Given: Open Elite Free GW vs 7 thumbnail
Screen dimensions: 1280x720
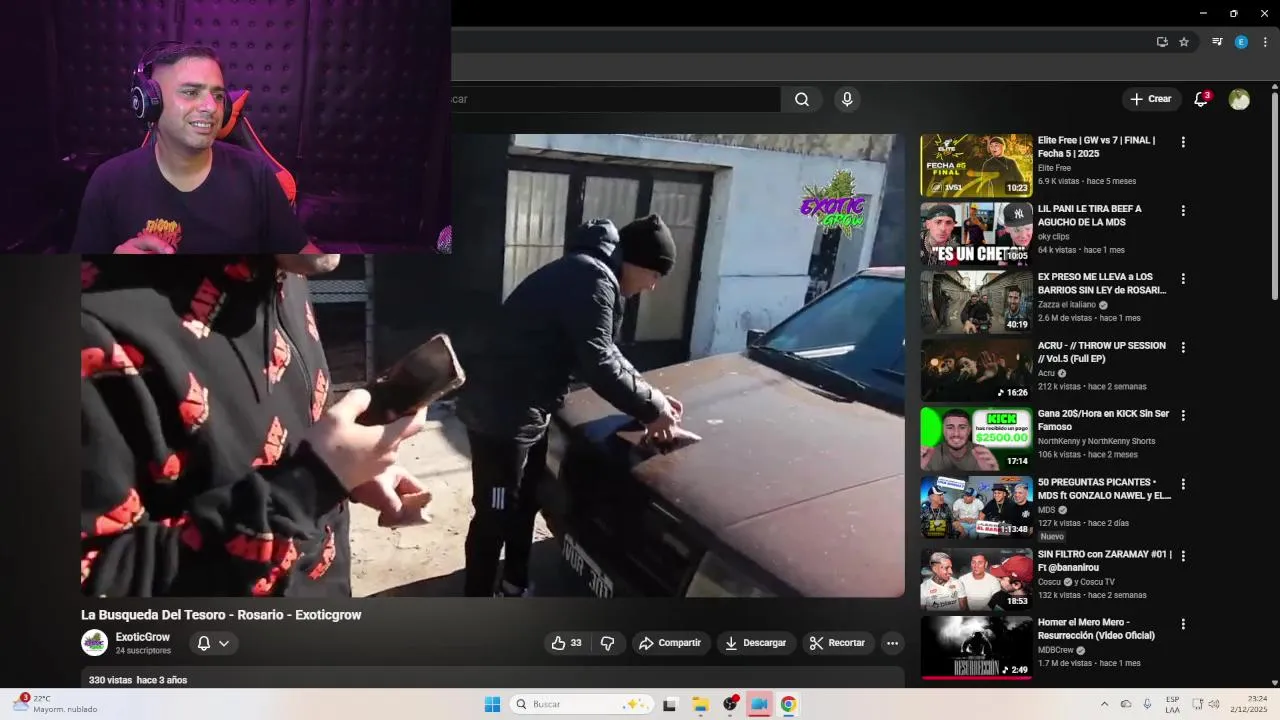Looking at the screenshot, I should click(x=976, y=165).
